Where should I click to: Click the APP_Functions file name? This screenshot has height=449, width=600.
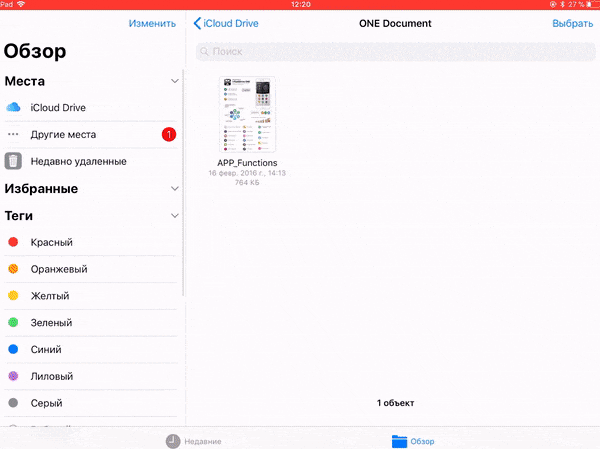[x=247, y=163]
